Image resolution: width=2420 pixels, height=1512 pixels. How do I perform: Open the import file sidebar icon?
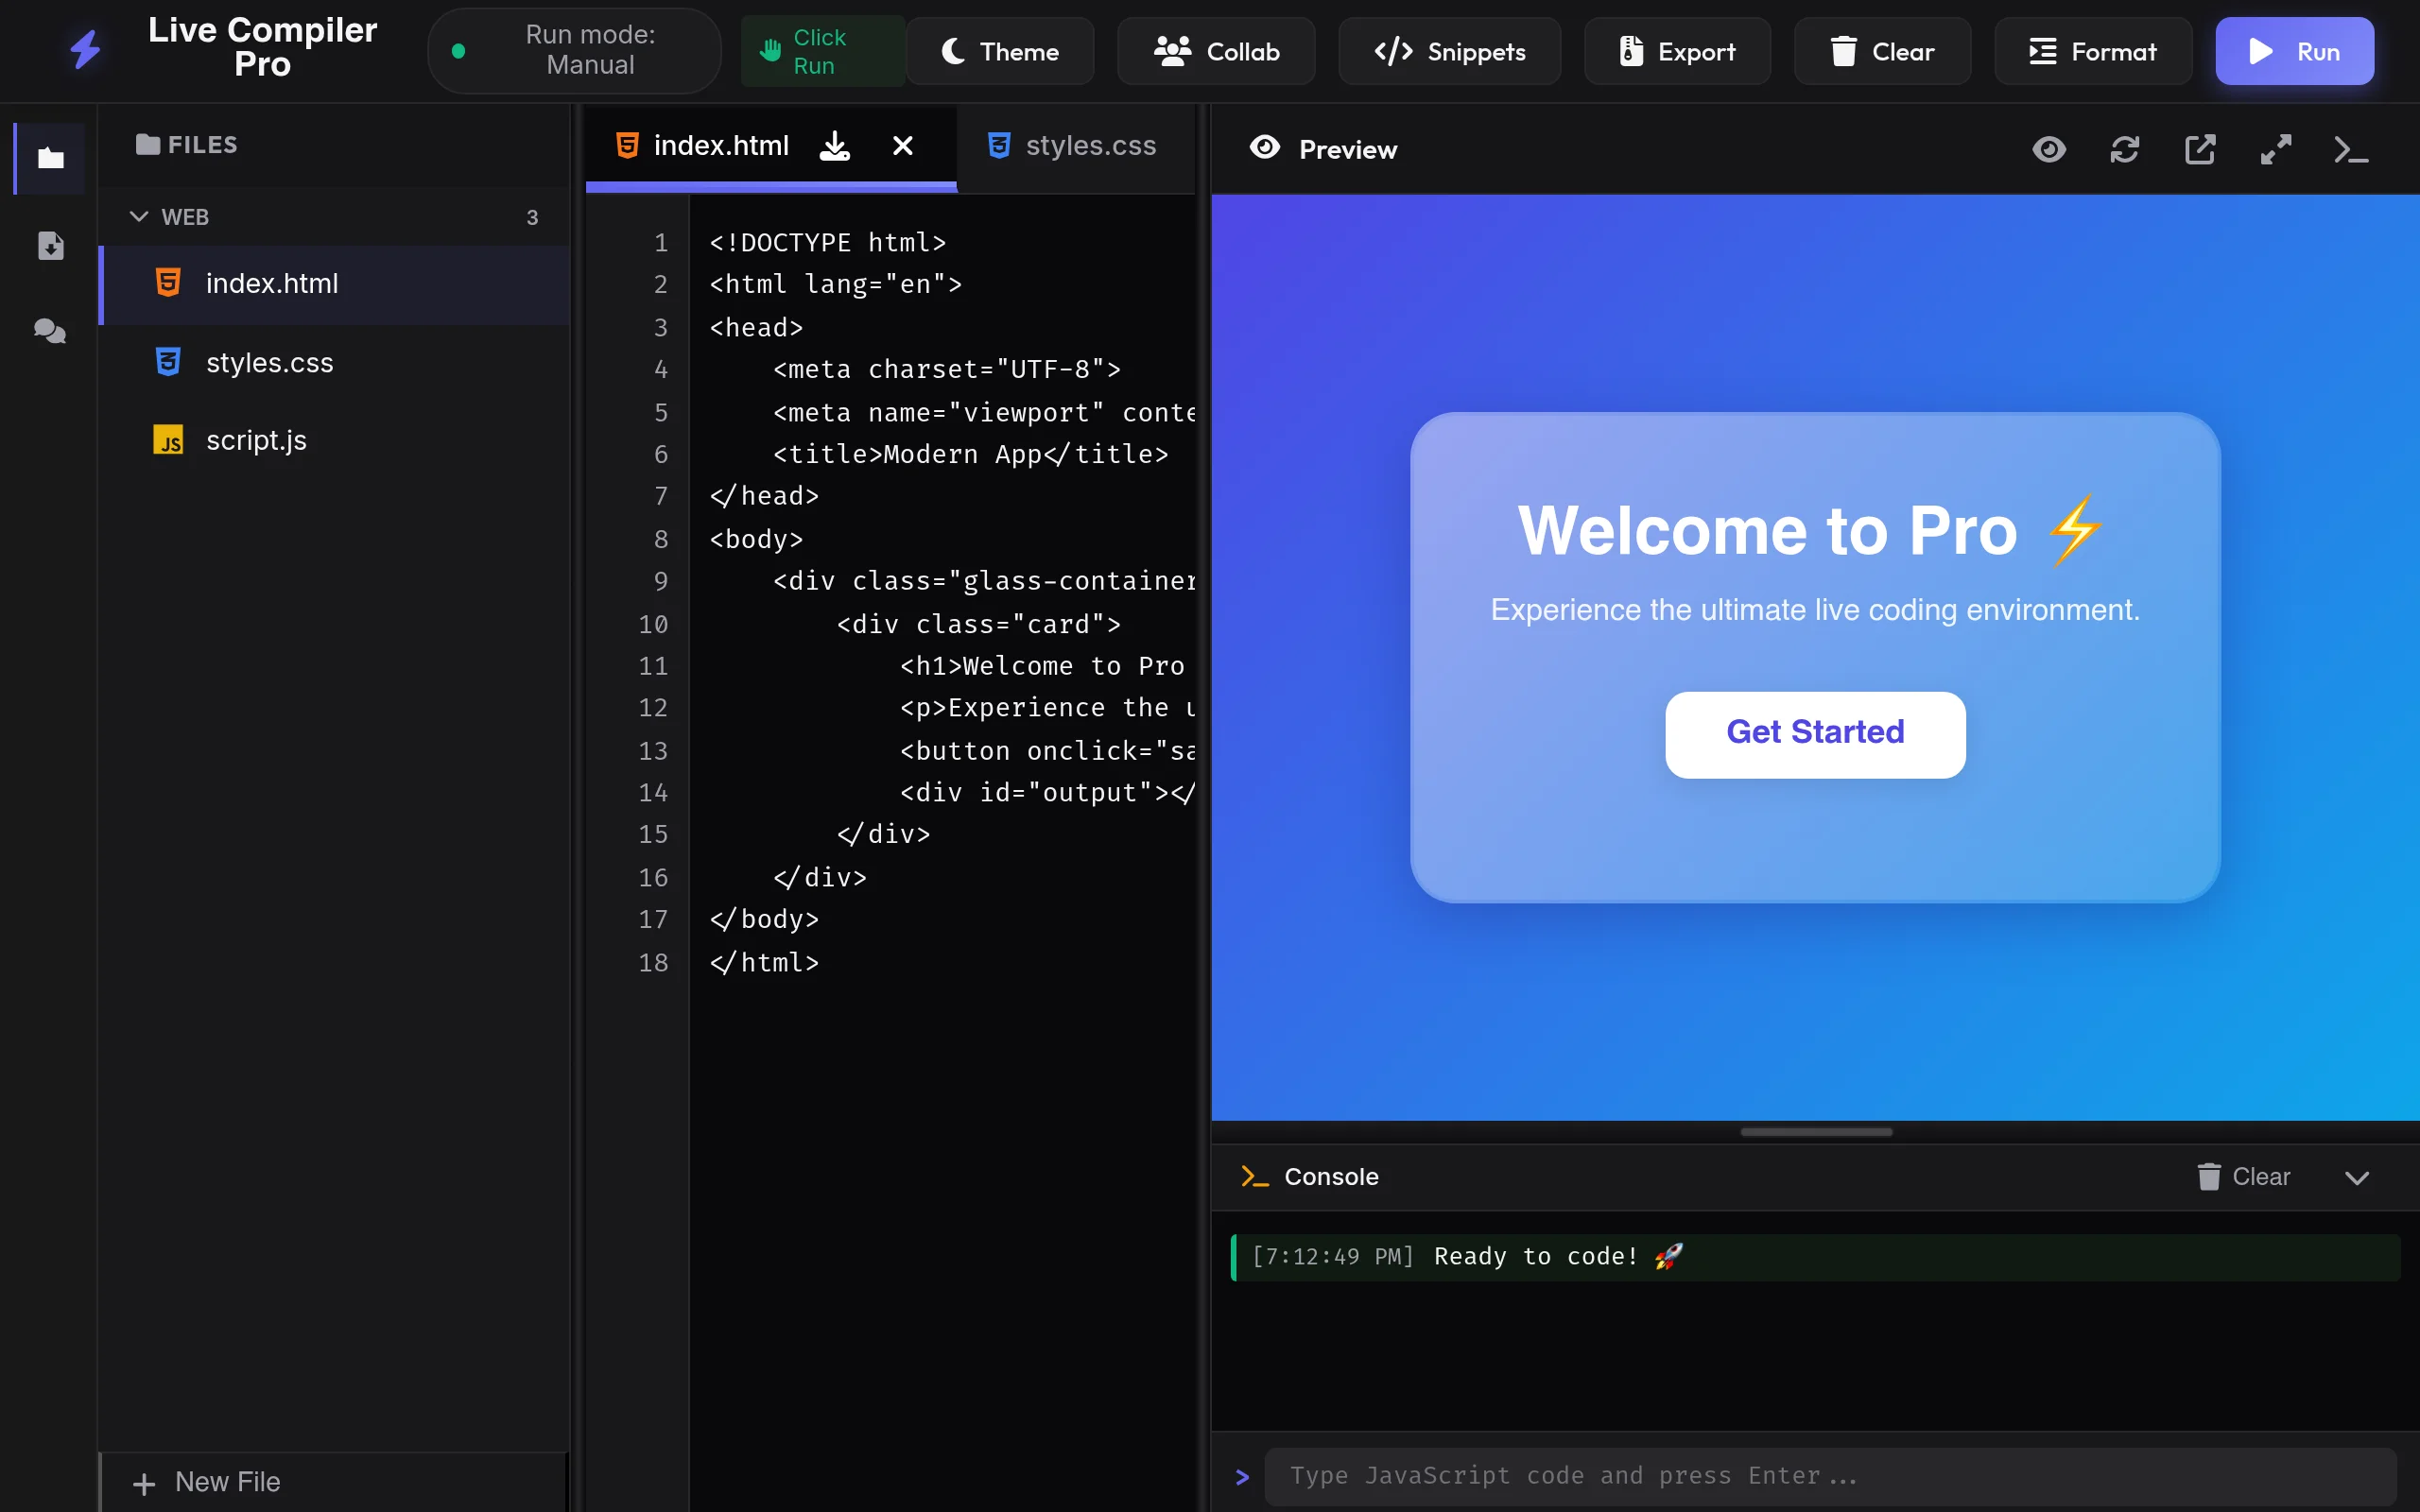50,245
